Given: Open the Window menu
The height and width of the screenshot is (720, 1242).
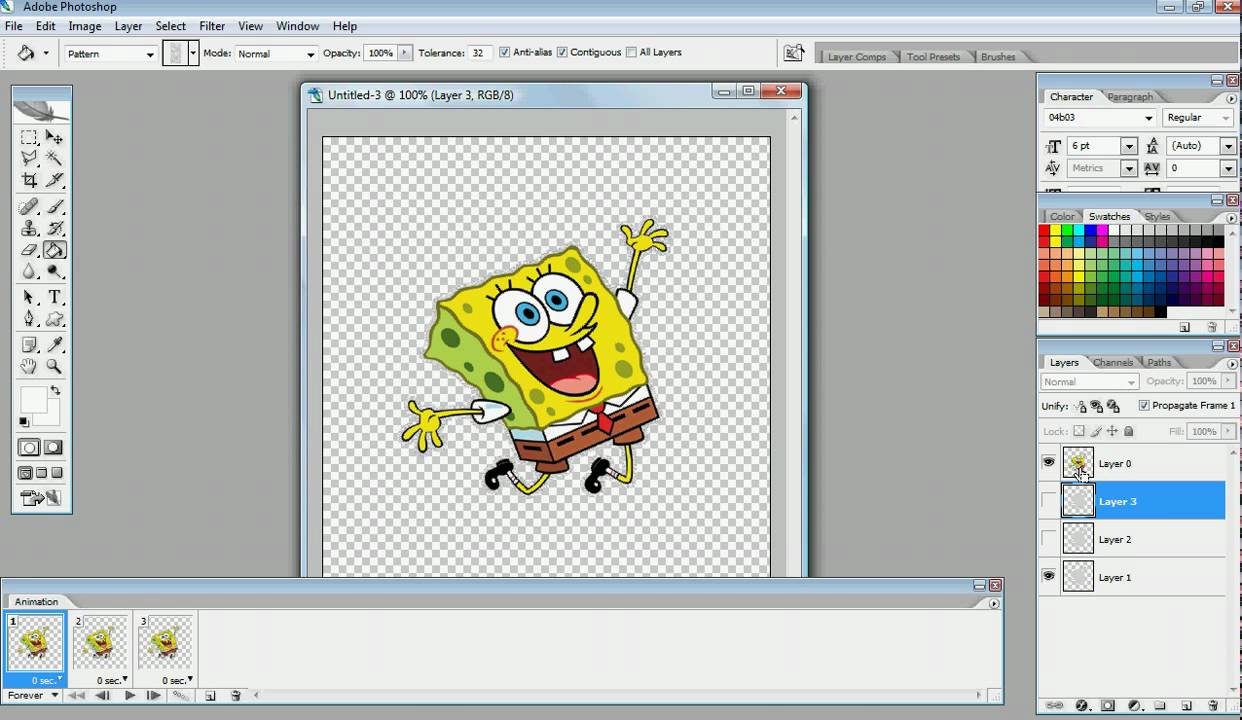Looking at the screenshot, I should click(297, 26).
